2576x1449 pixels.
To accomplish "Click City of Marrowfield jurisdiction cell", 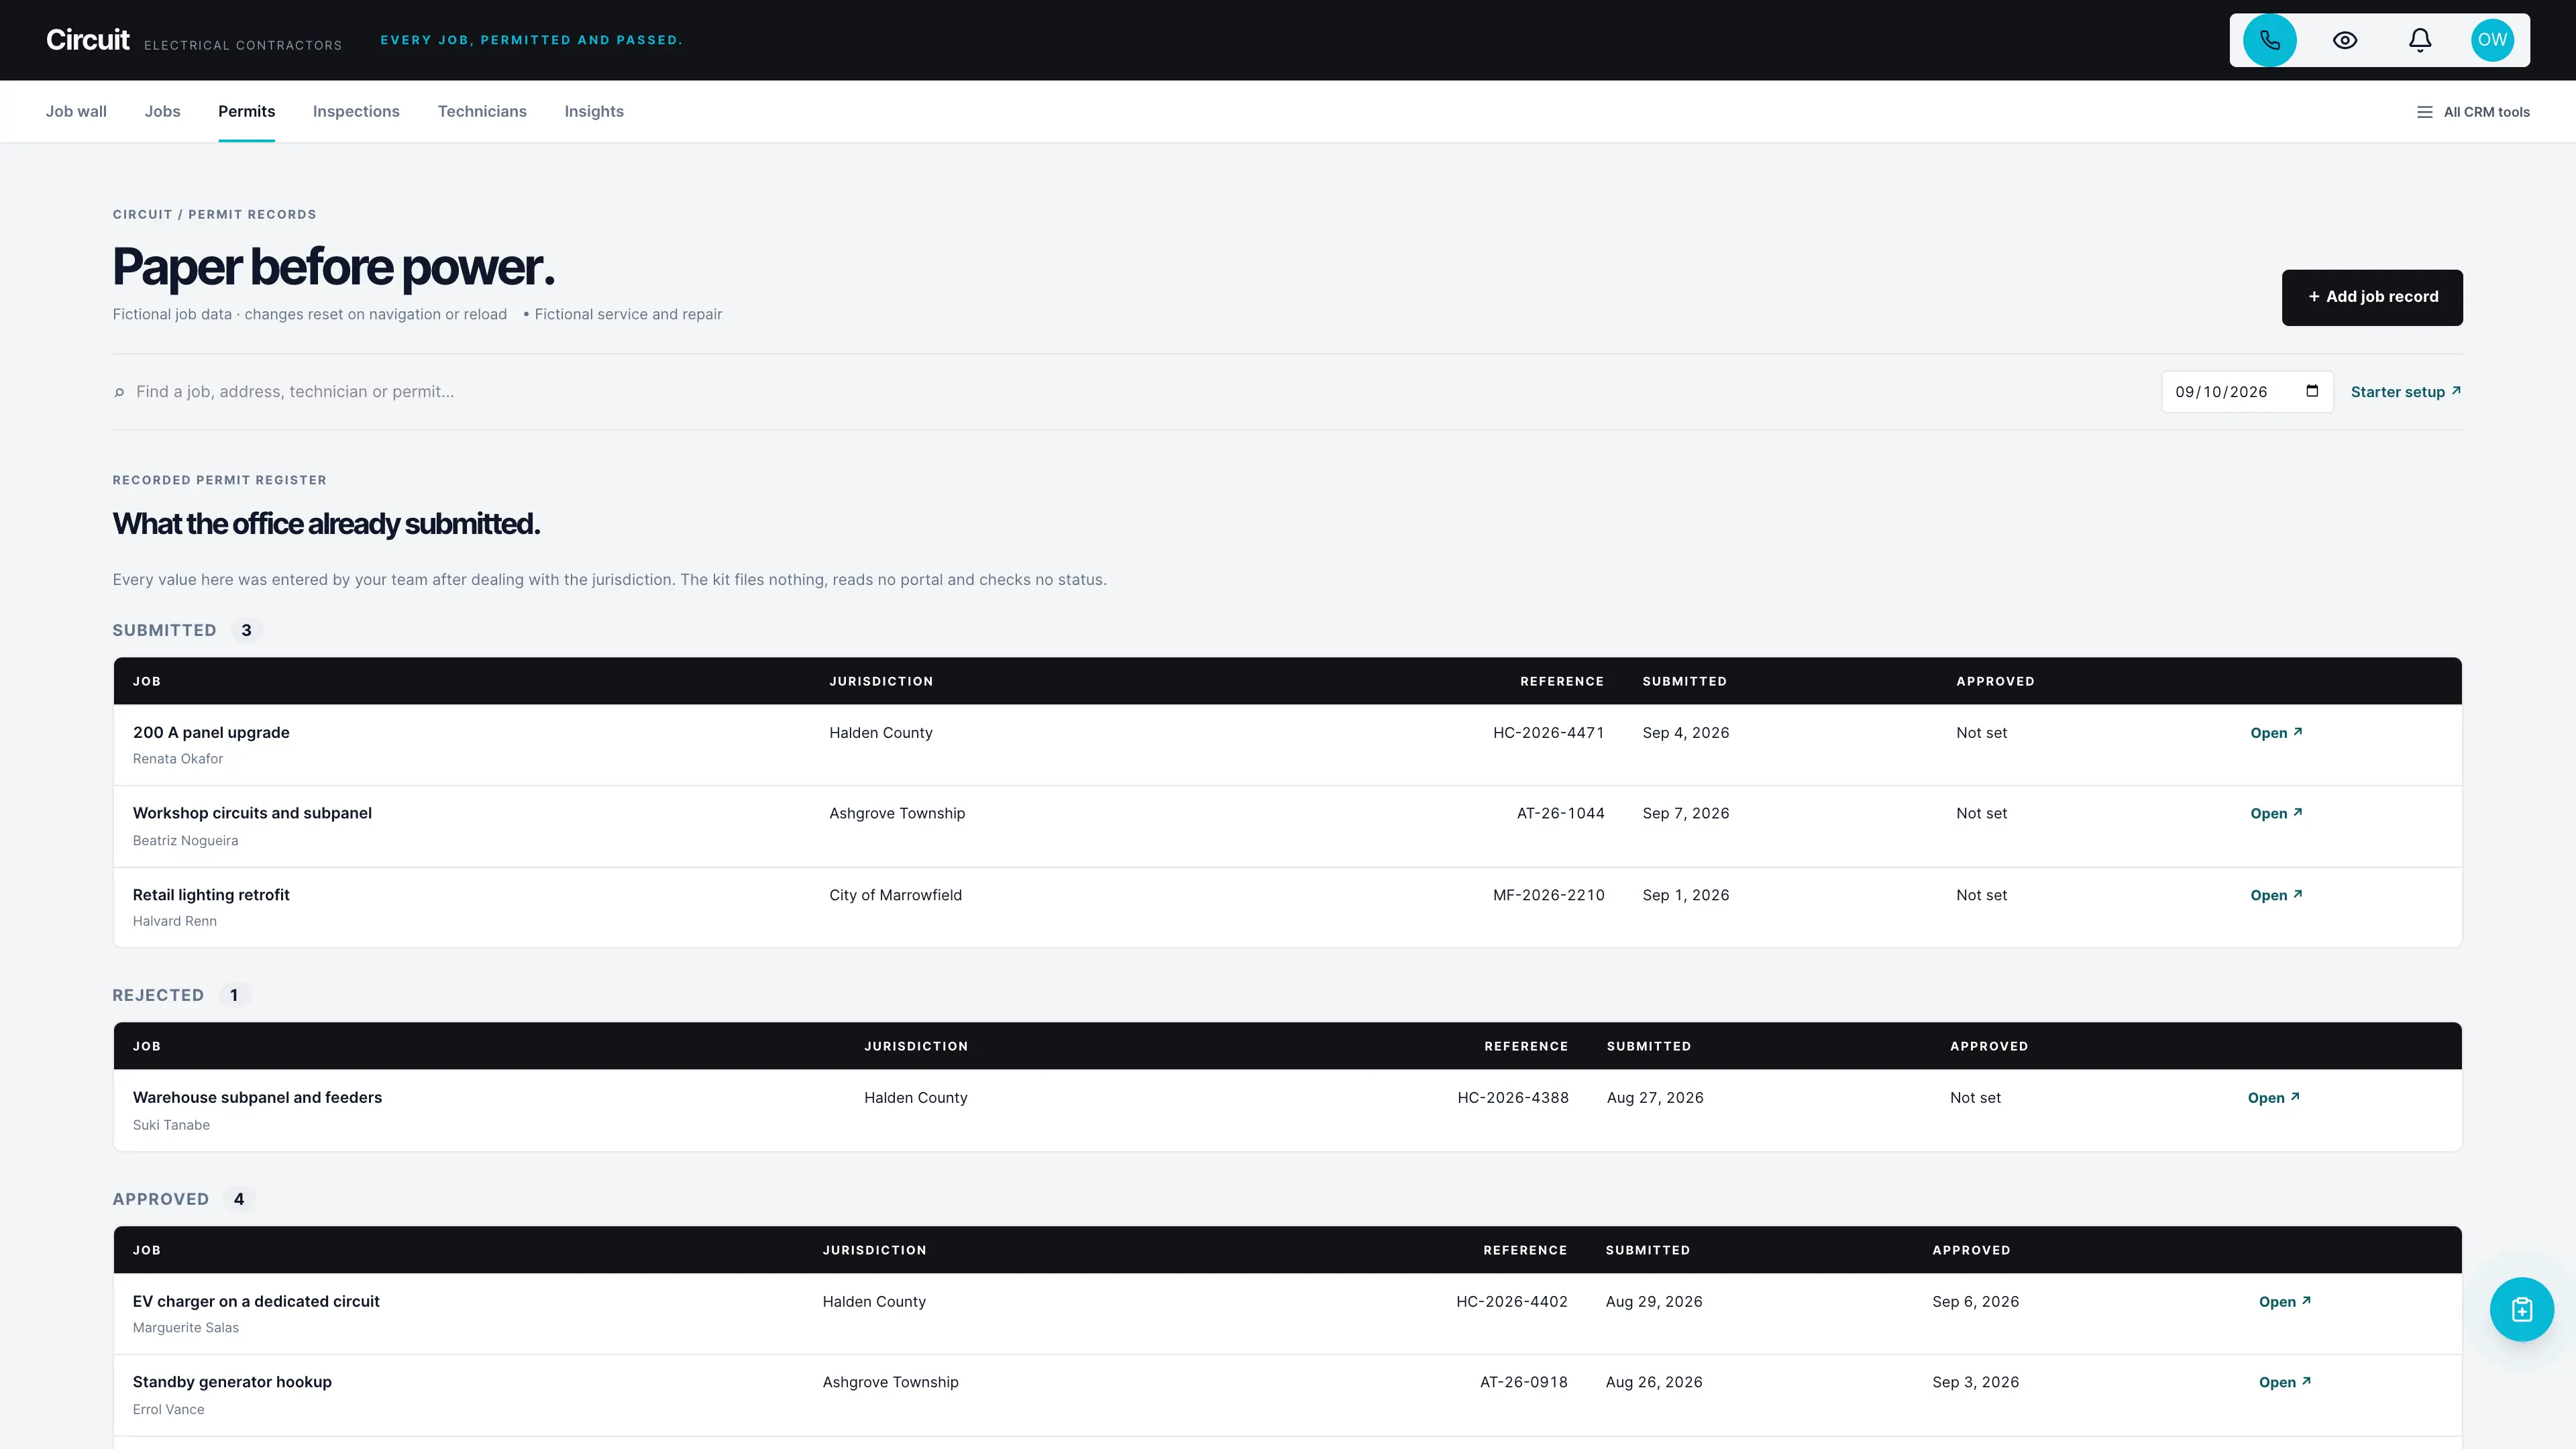I will pos(895,895).
